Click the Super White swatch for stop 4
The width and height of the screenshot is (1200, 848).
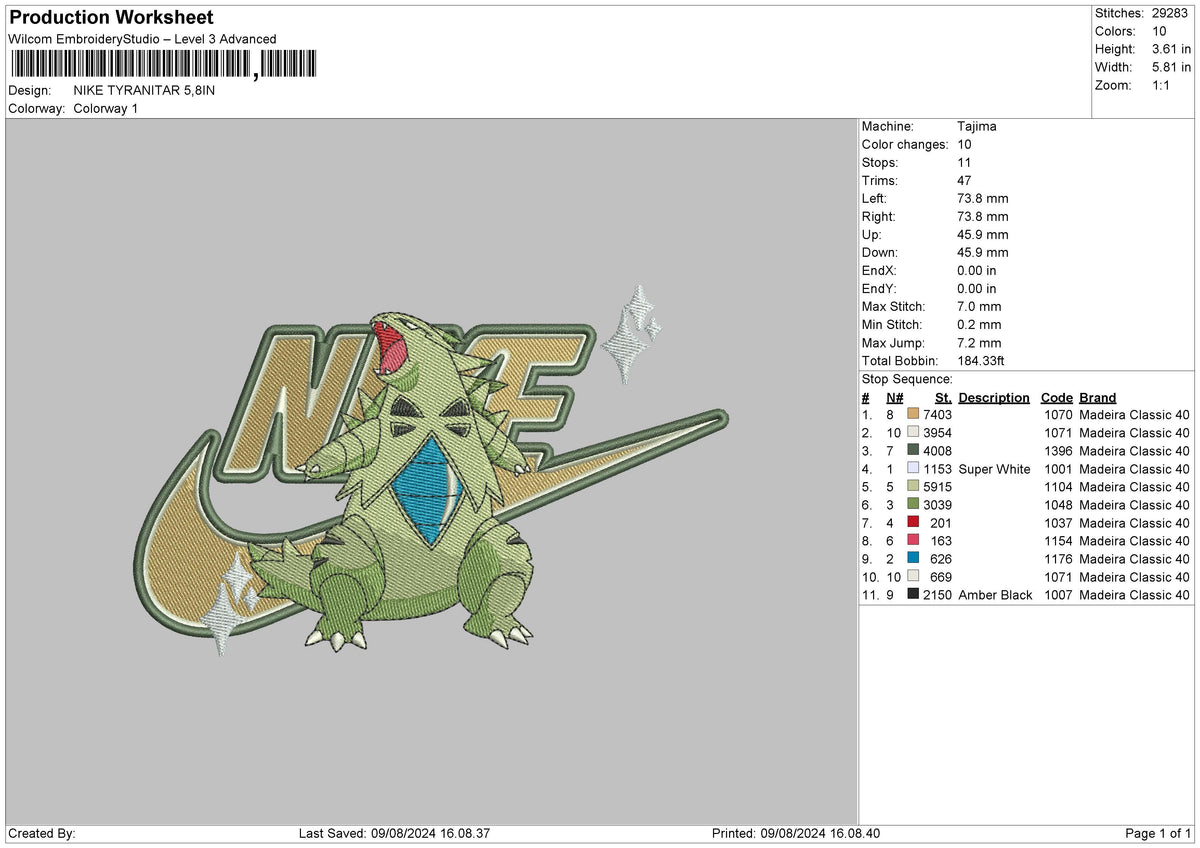914,469
